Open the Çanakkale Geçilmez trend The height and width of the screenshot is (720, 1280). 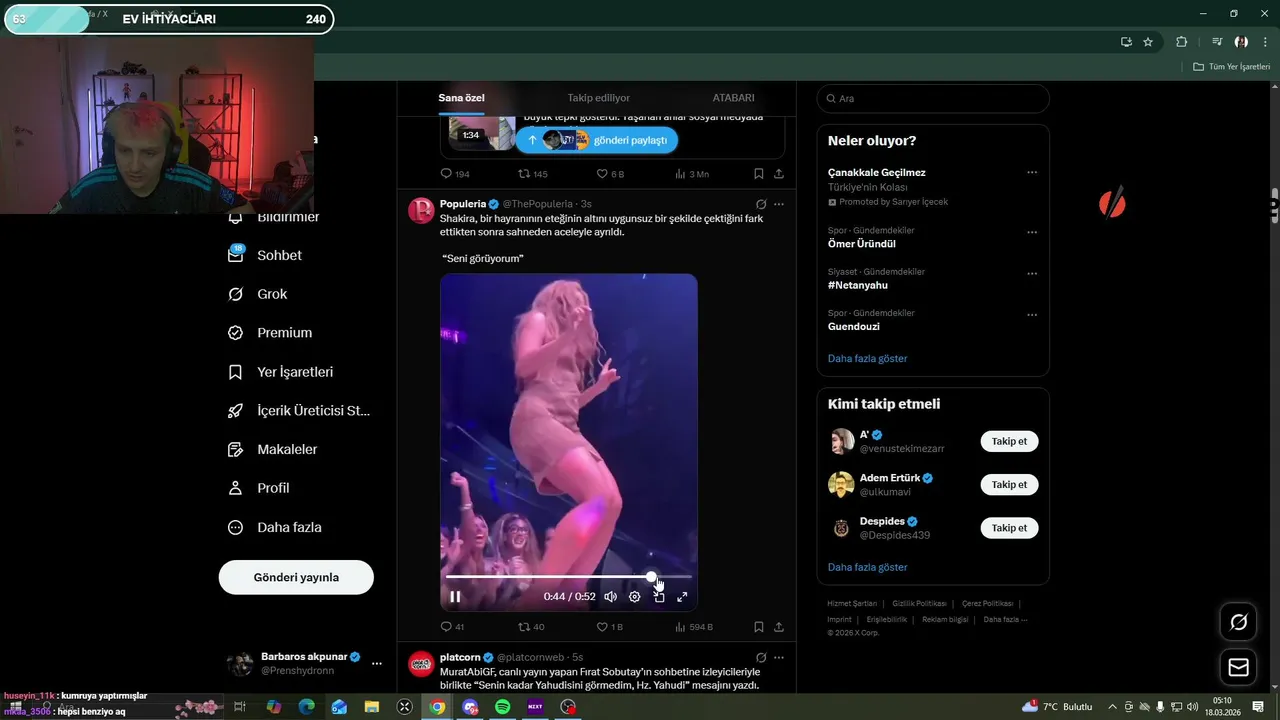(x=877, y=172)
